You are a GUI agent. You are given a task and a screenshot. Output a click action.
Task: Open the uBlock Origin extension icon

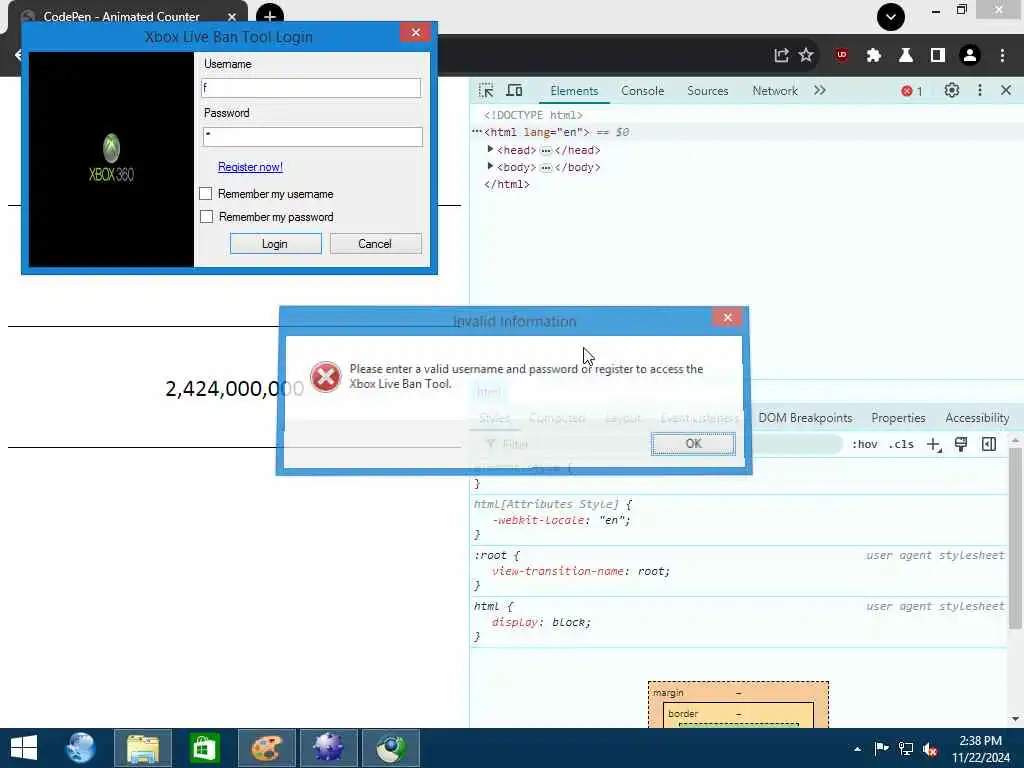tap(841, 56)
